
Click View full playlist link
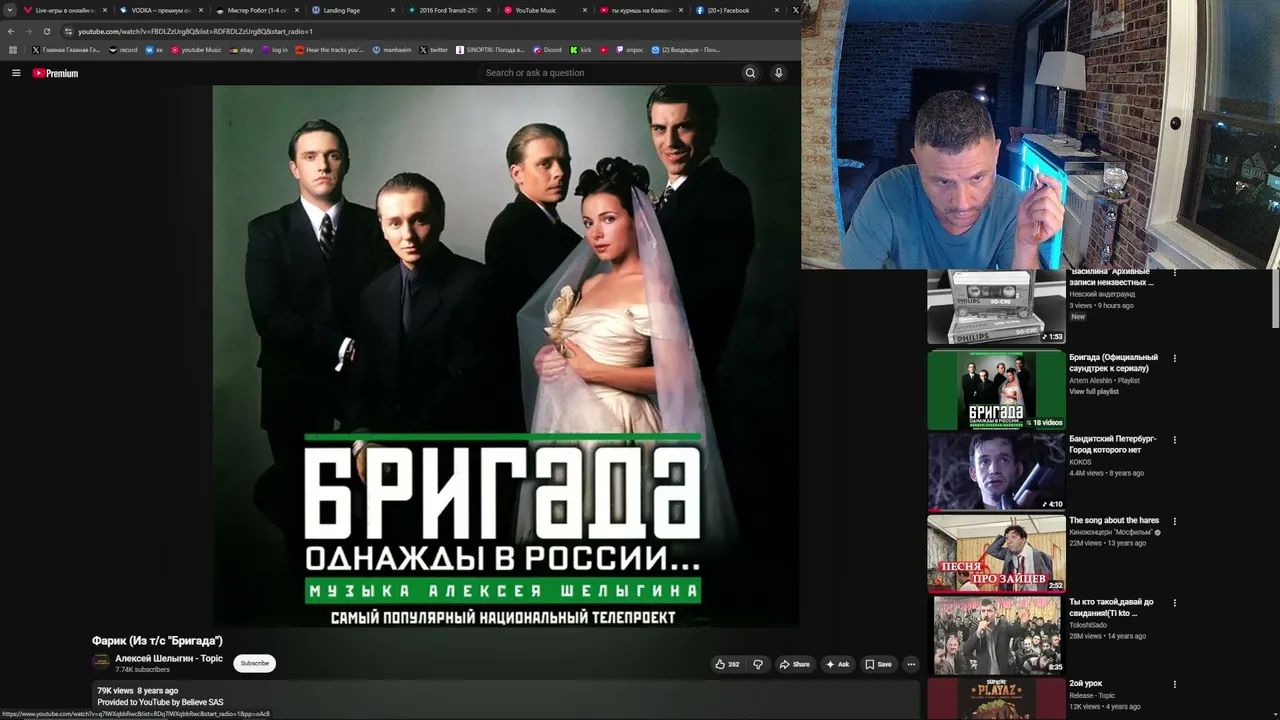point(1094,392)
